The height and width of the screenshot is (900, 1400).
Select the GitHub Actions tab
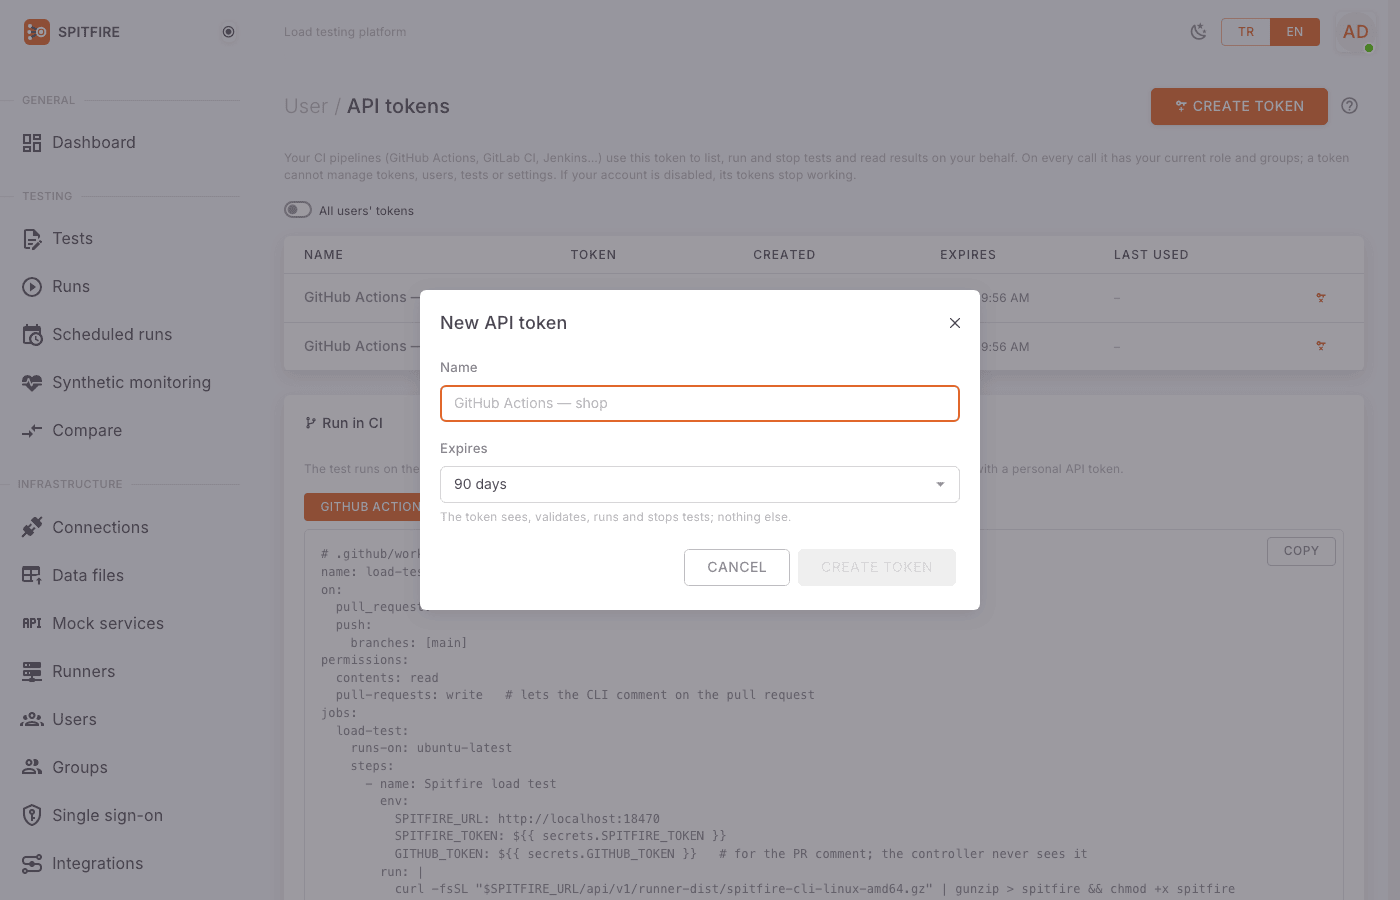tap(362, 507)
